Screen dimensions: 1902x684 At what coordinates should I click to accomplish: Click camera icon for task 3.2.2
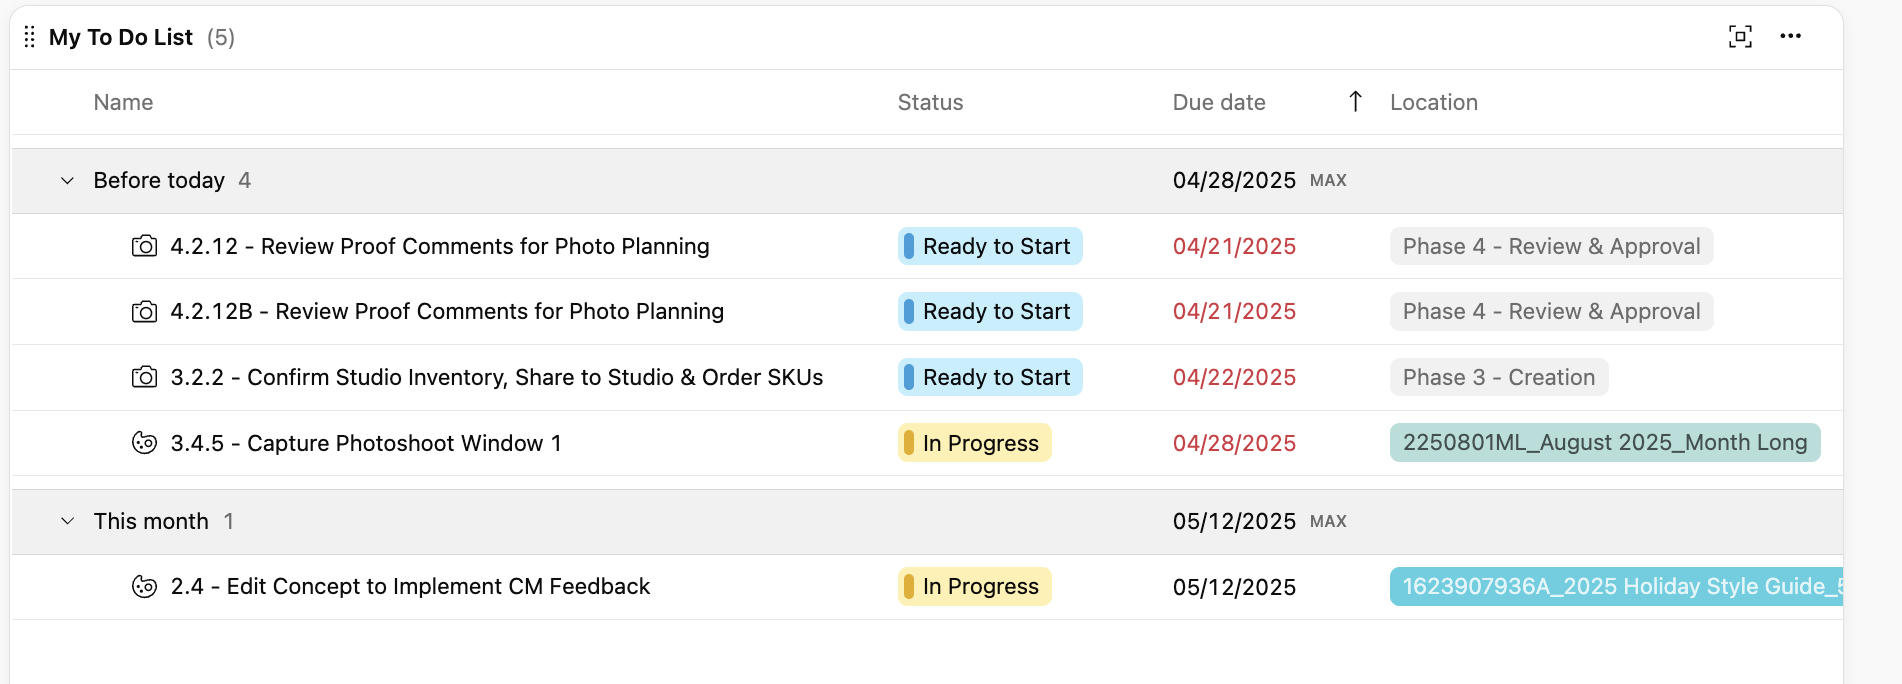(145, 377)
